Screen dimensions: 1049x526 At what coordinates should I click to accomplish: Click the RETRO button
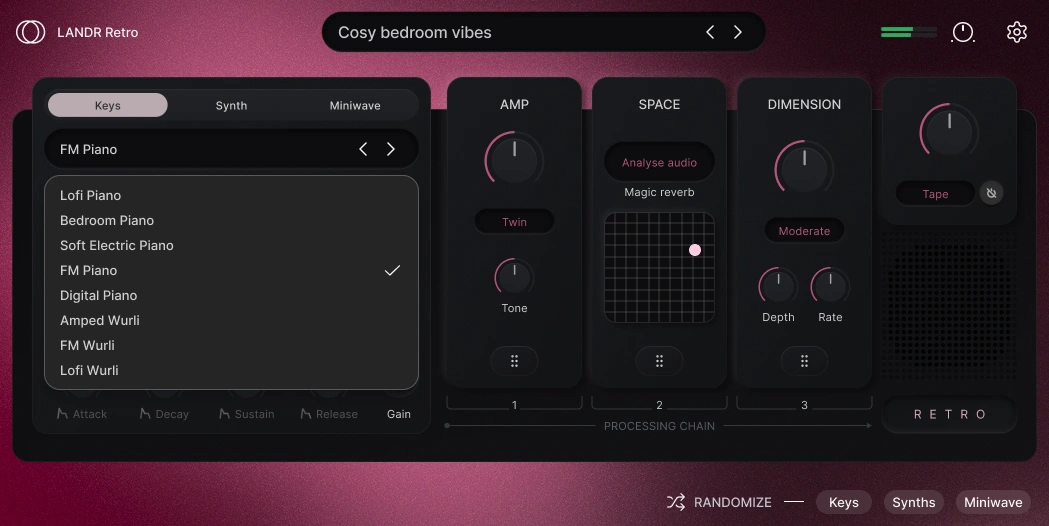[x=949, y=414]
